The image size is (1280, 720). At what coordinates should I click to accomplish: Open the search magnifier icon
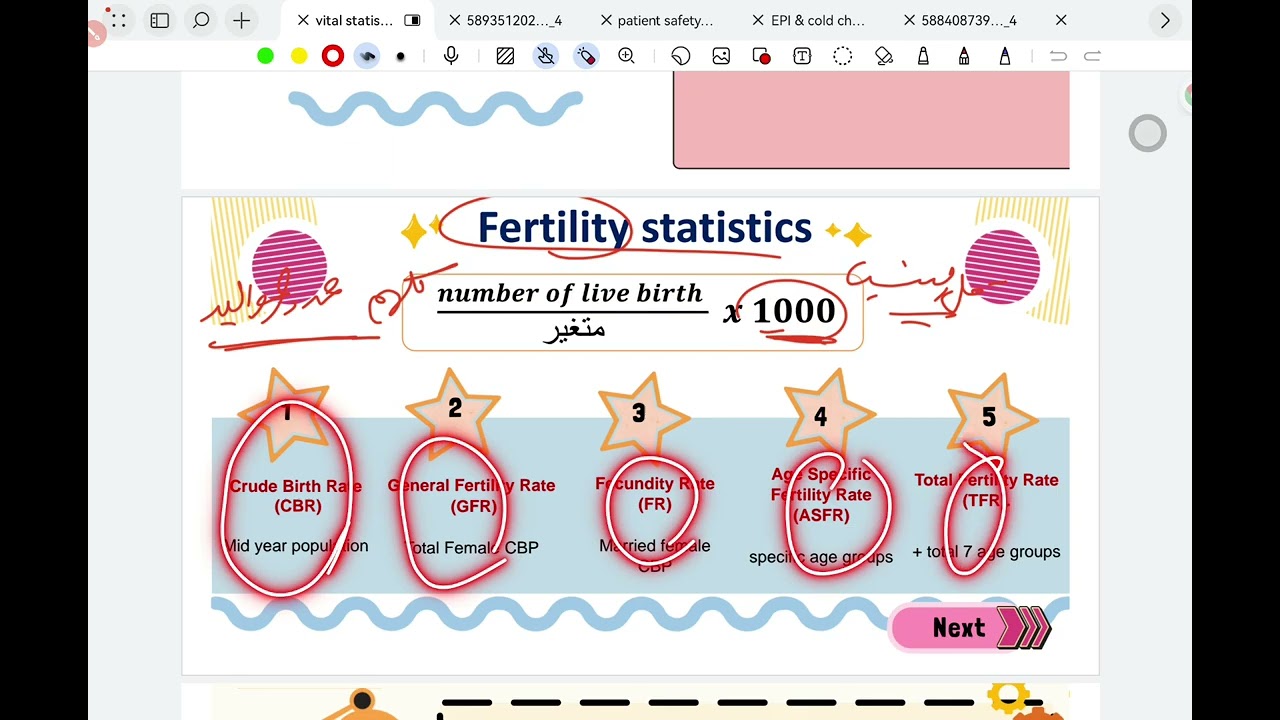pos(201,20)
